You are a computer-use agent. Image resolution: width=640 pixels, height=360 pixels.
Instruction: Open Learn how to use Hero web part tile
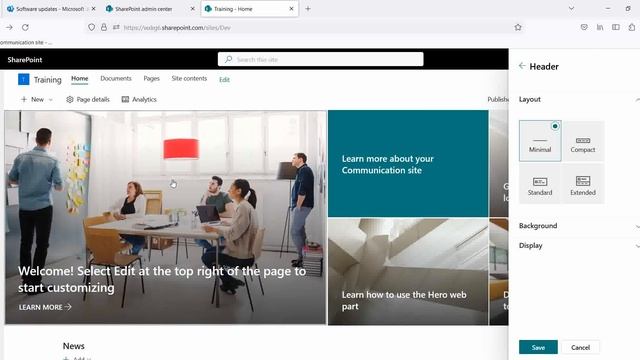pyautogui.click(x=408, y=271)
